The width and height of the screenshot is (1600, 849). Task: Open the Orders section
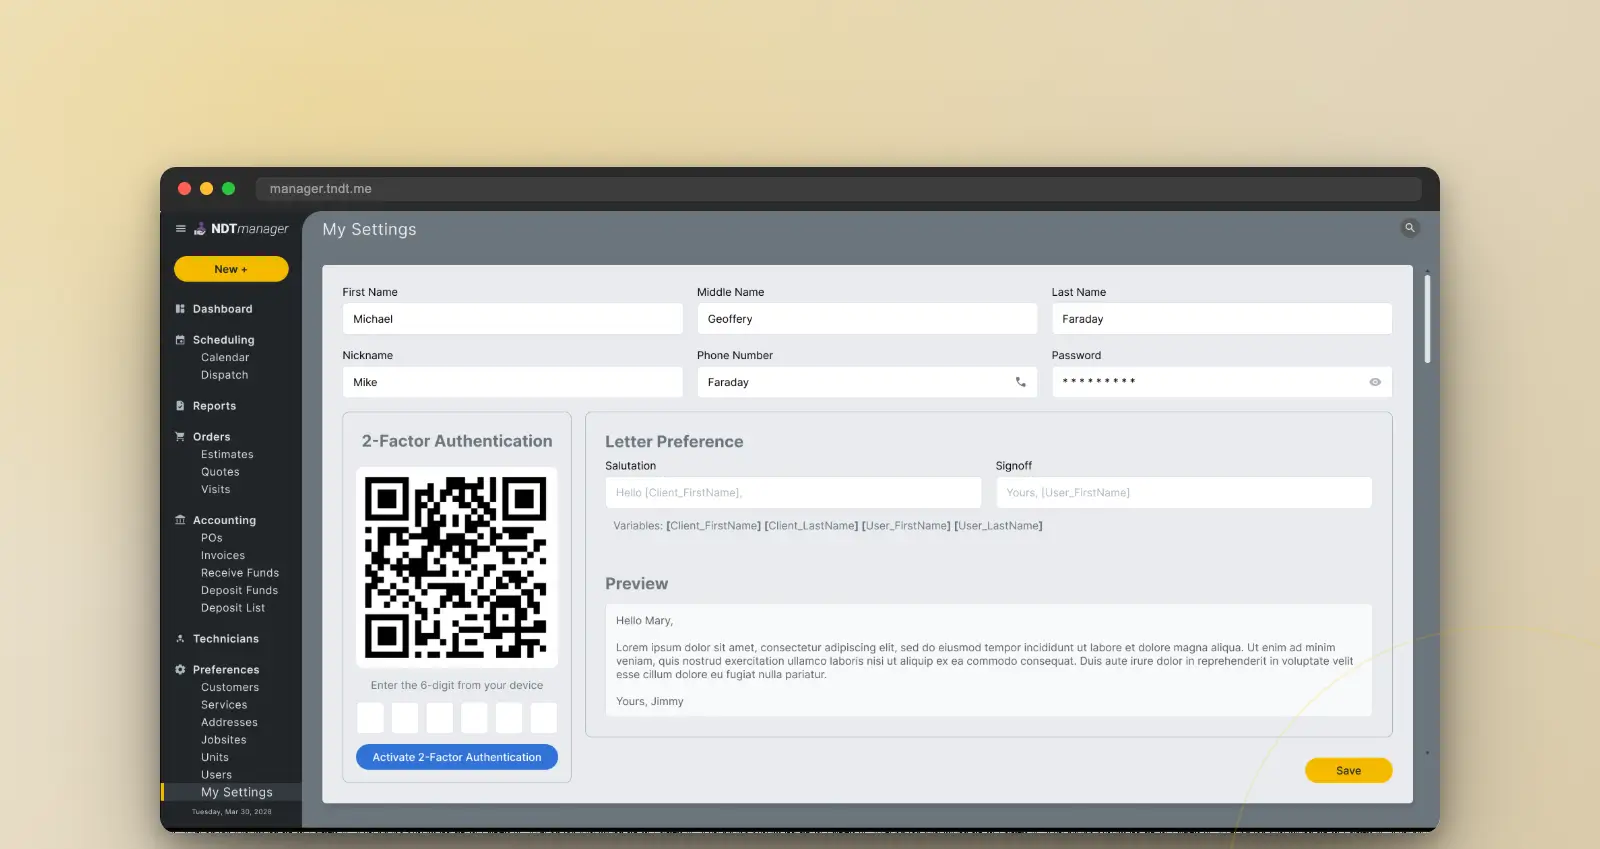(211, 437)
